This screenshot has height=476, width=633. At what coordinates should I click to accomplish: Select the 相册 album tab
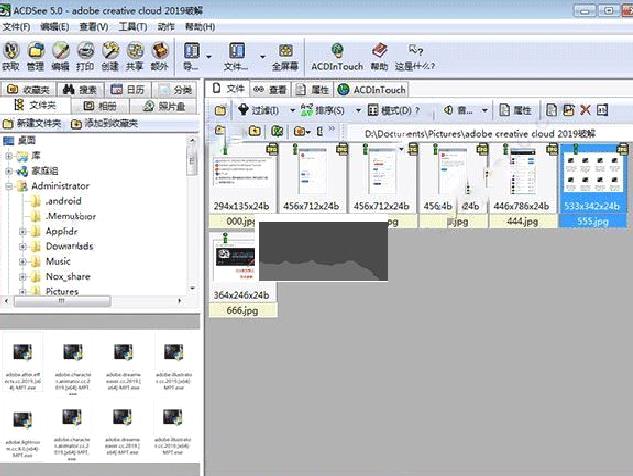pos(100,106)
